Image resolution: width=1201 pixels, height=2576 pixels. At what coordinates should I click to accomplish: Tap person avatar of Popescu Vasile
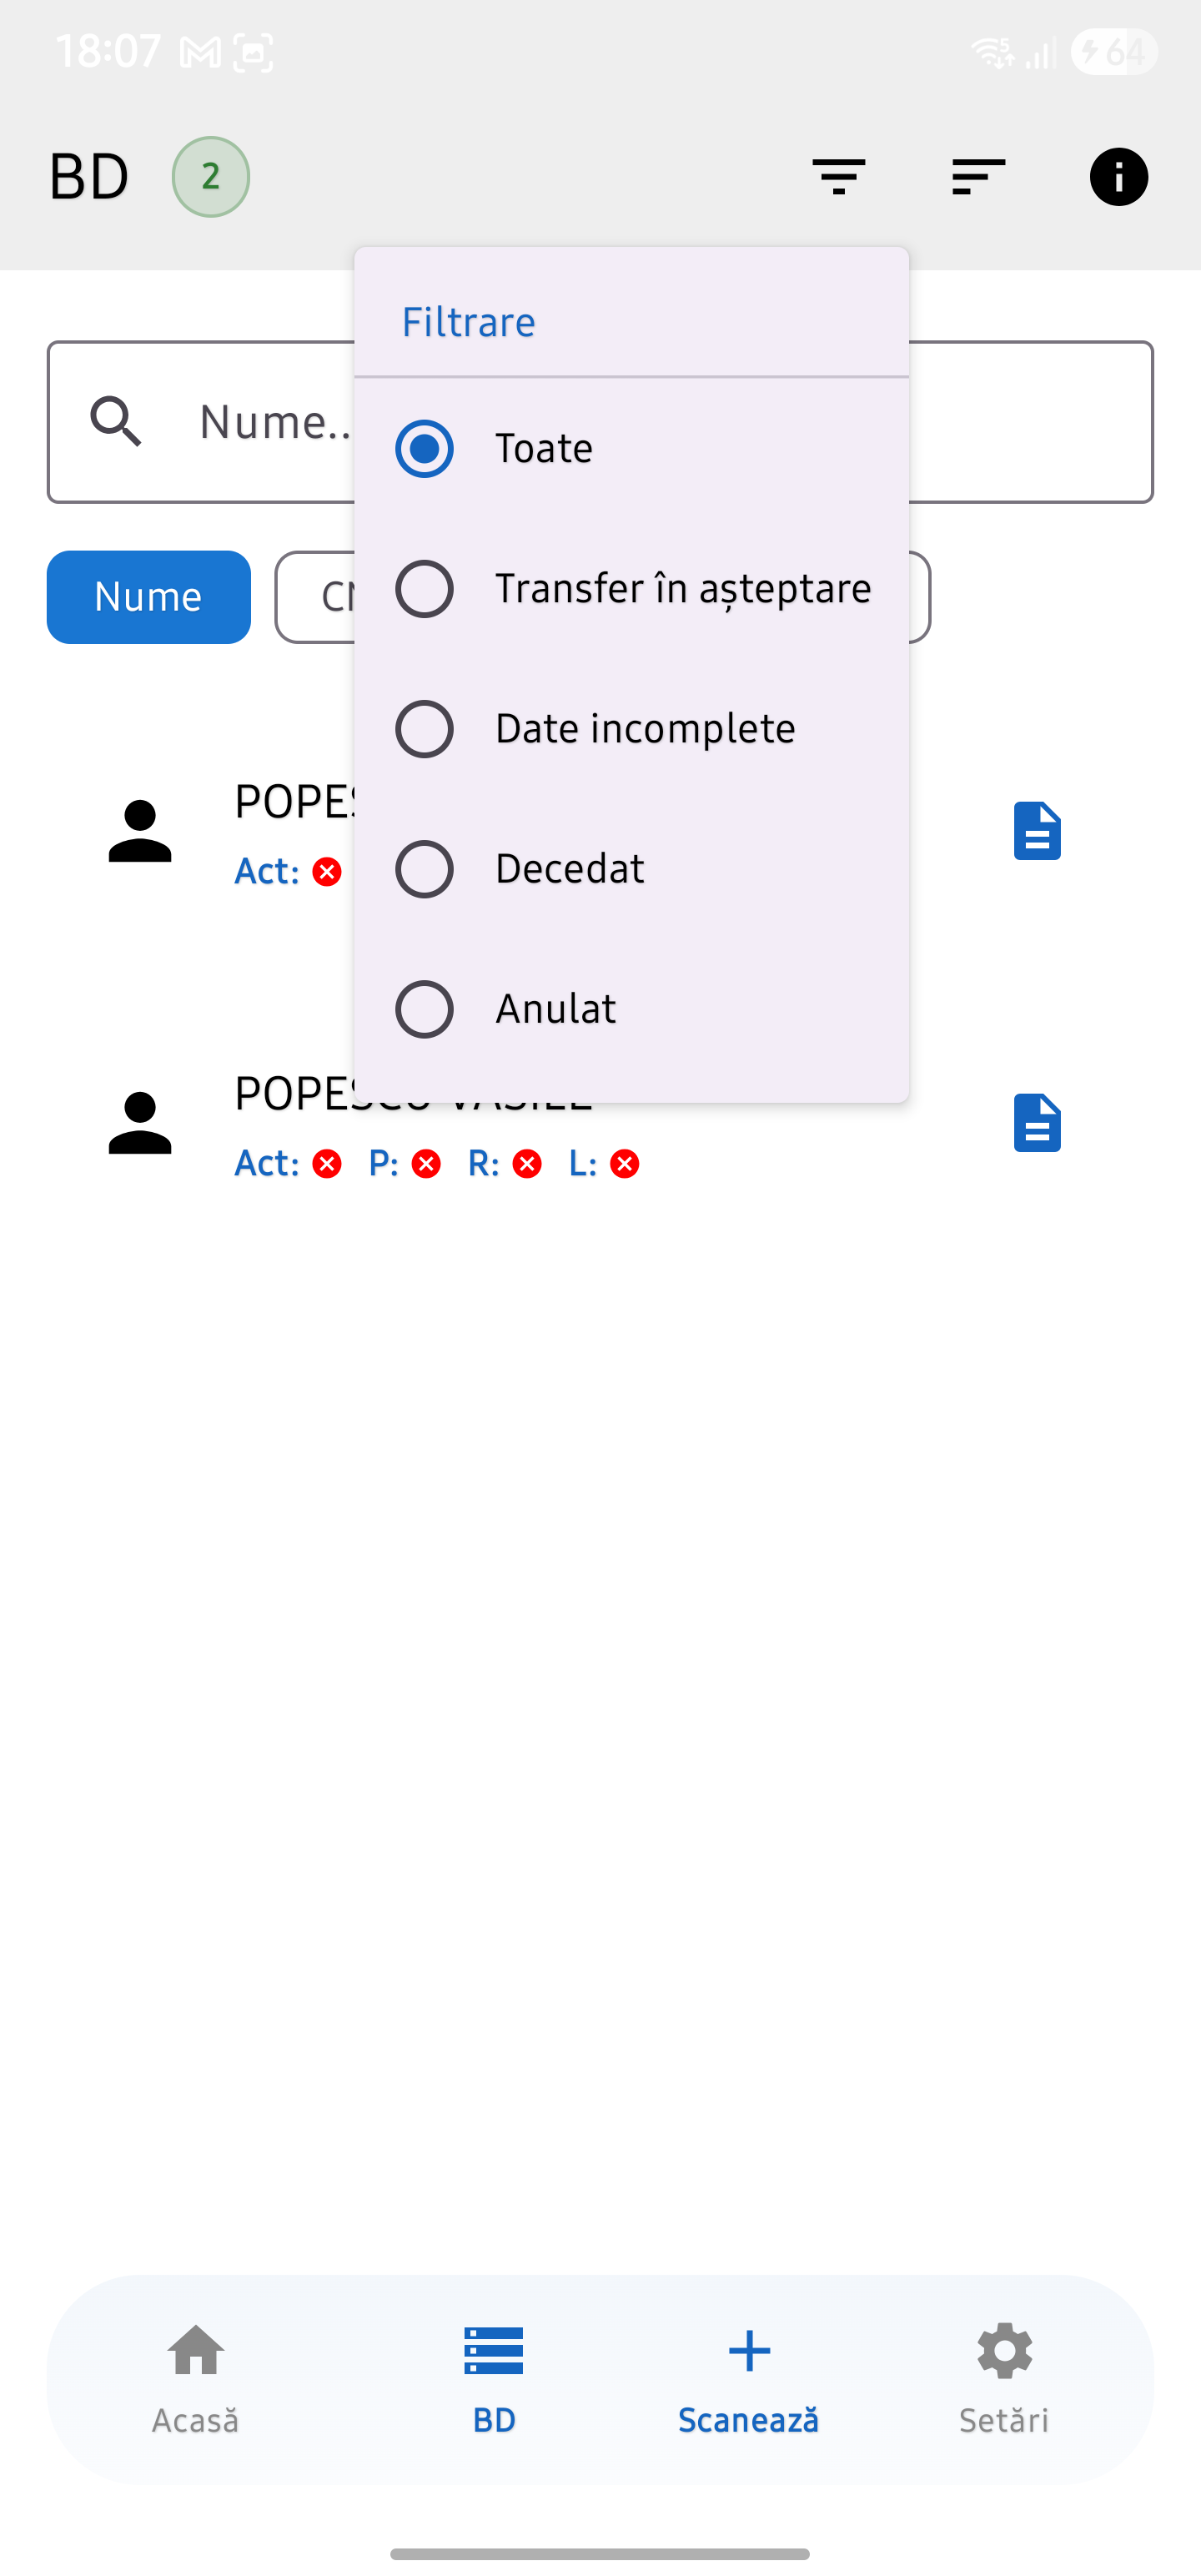[140, 1122]
